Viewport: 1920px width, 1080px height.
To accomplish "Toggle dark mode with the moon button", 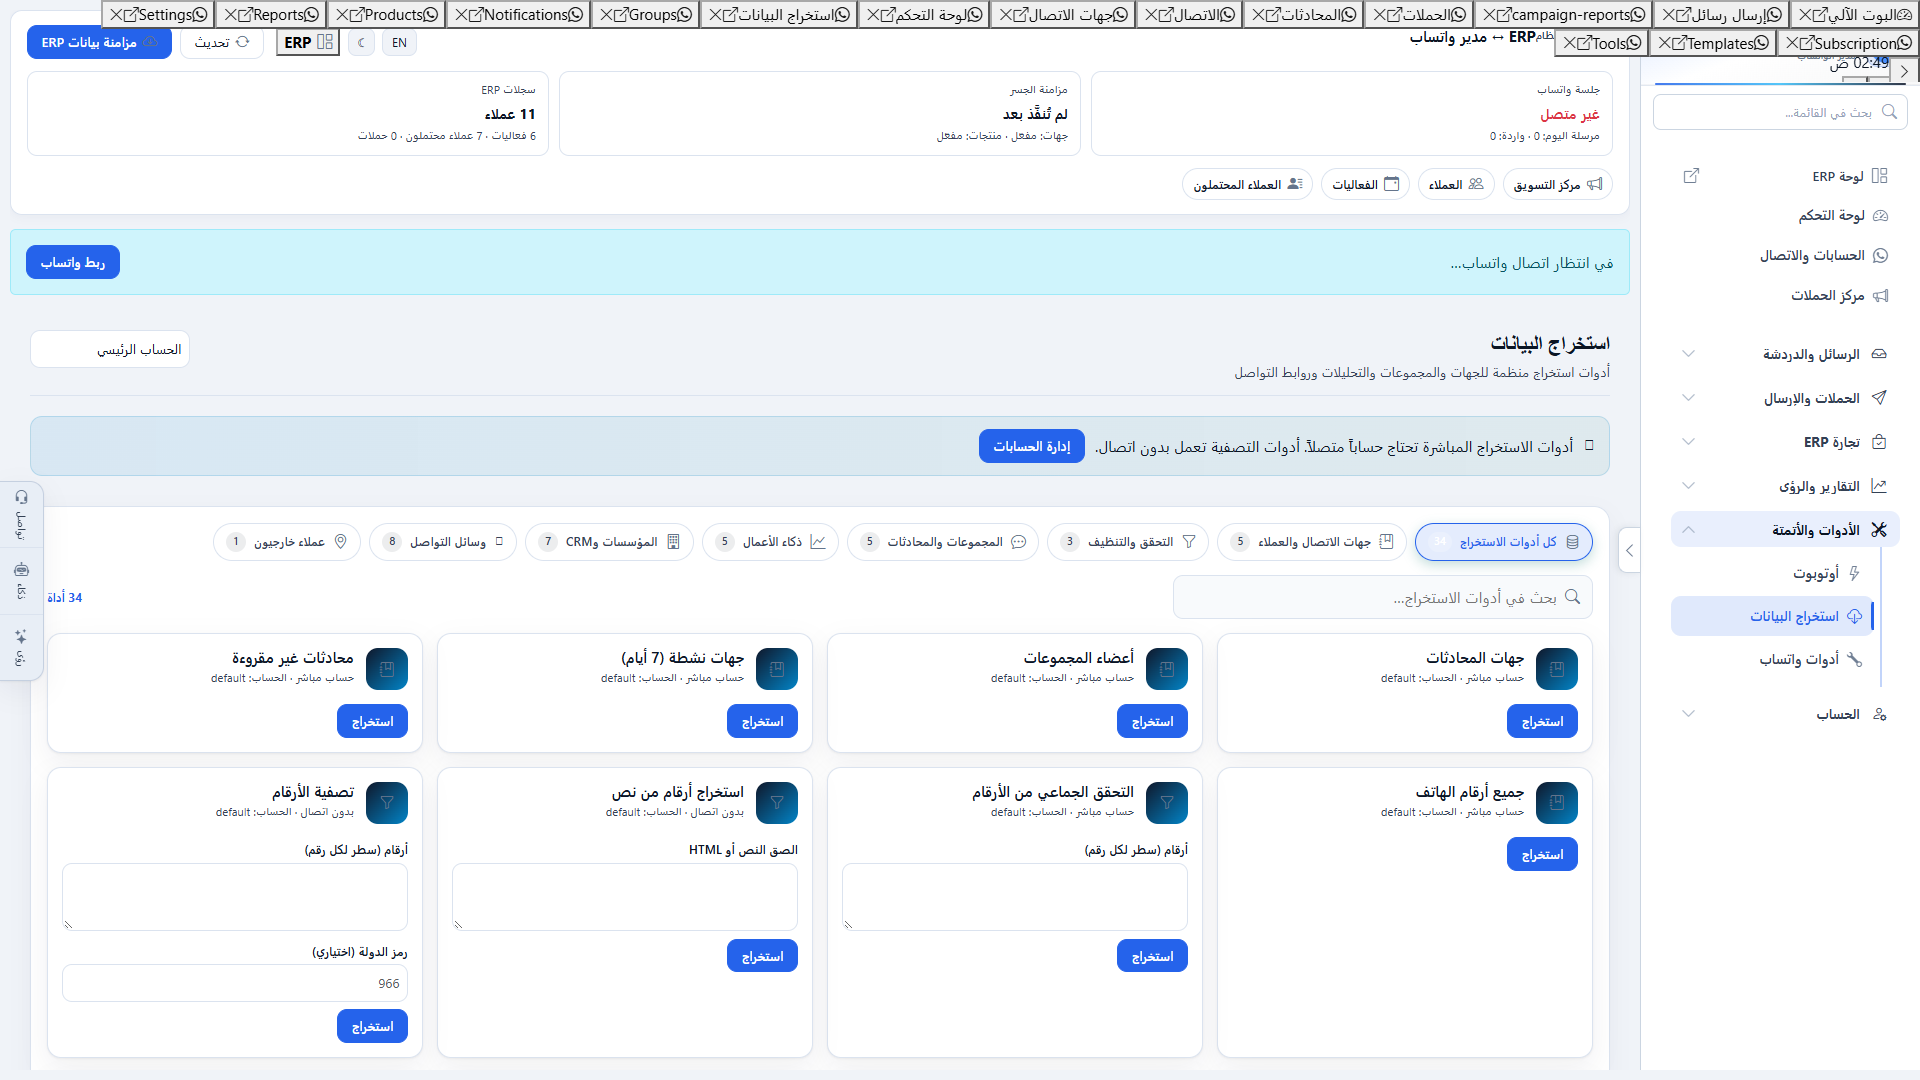I will click(362, 43).
